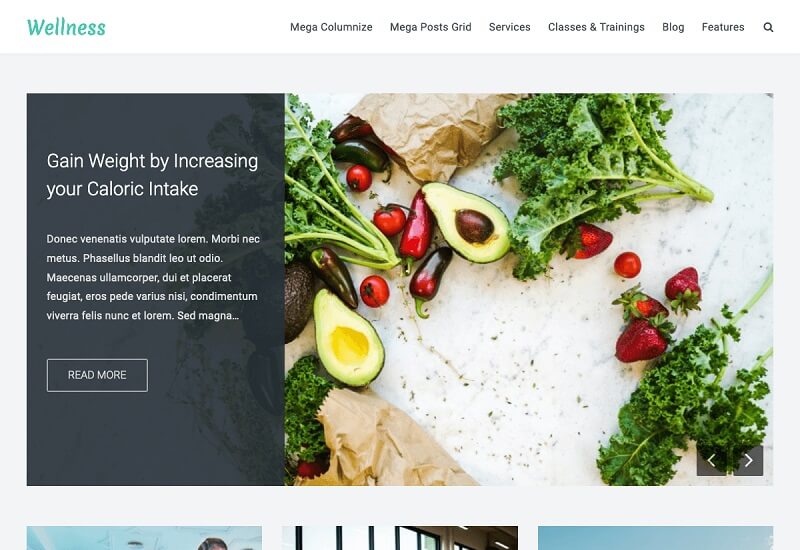Viewport: 800px width, 550px height.
Task: Open the rightmost post thumbnail with sky
Action: pyautogui.click(x=656, y=538)
